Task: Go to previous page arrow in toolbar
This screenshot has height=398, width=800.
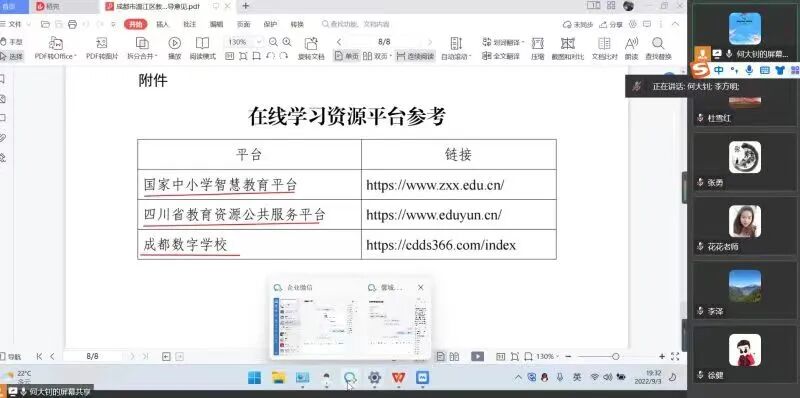Action: 339,42
